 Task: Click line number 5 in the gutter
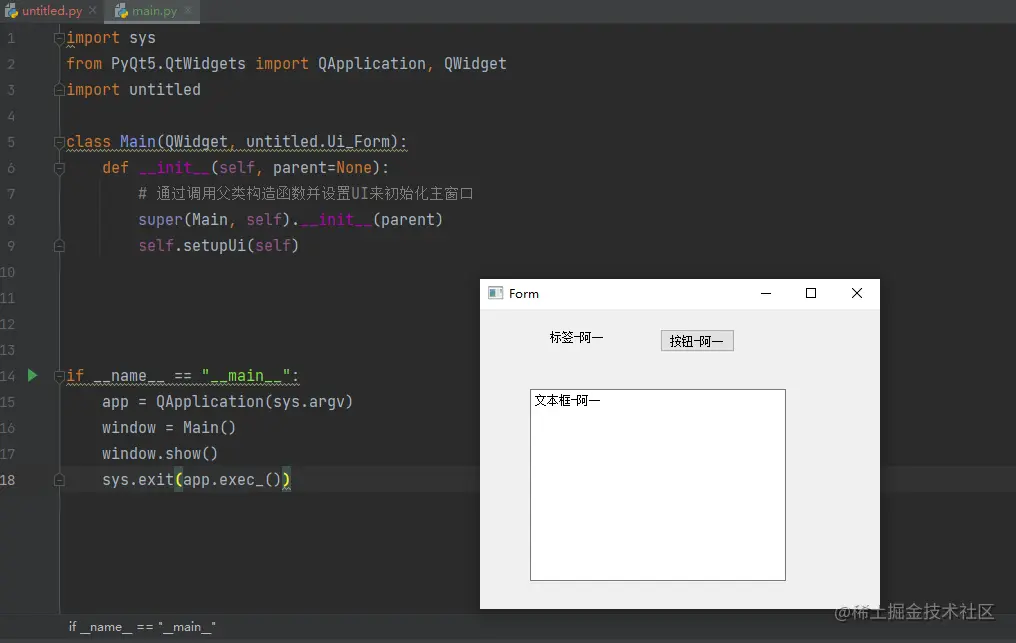10,142
